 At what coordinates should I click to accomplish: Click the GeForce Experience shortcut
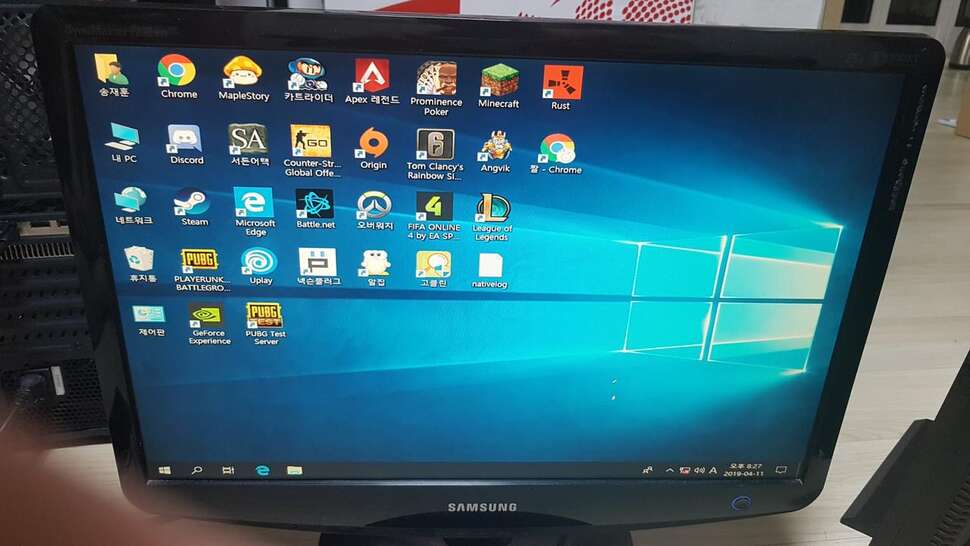coord(208,323)
